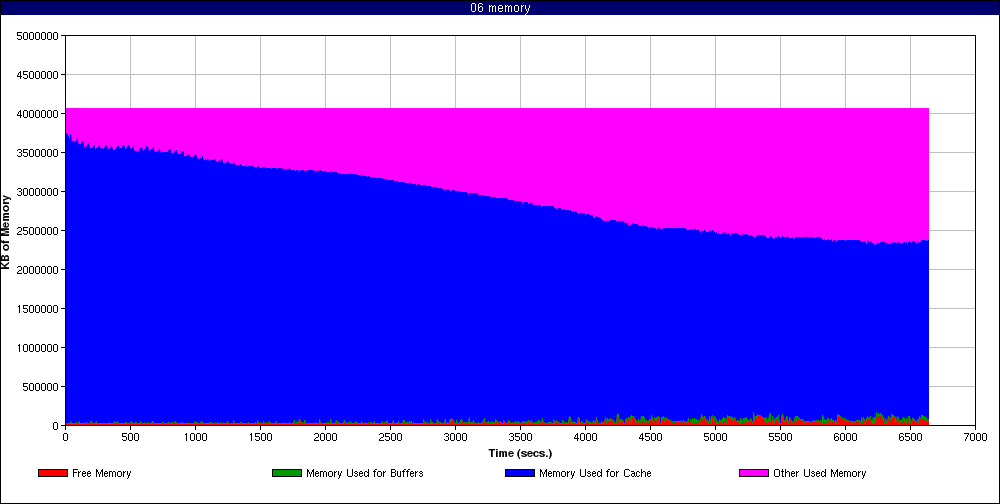Click the 2000 x-axis tick label
The width and height of the screenshot is (1000, 504).
pyautogui.click(x=325, y=437)
